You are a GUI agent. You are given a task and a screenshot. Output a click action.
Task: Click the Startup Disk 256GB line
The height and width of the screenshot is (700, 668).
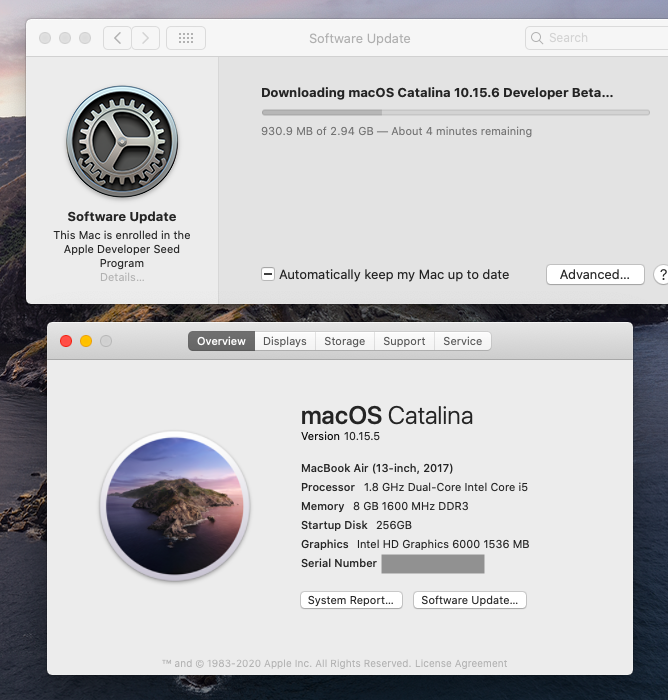356,525
